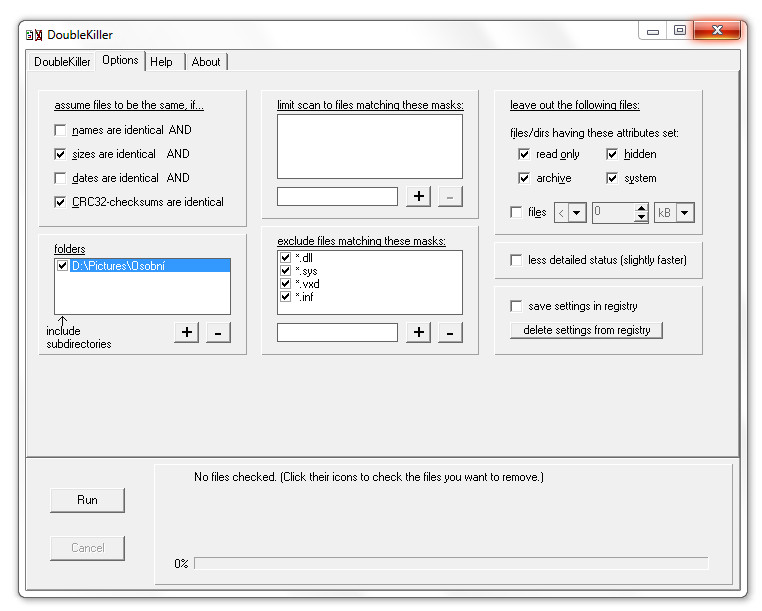Uncheck the *.vxd exclude mask
The width and height of the screenshot is (762, 611).
tap(285, 283)
